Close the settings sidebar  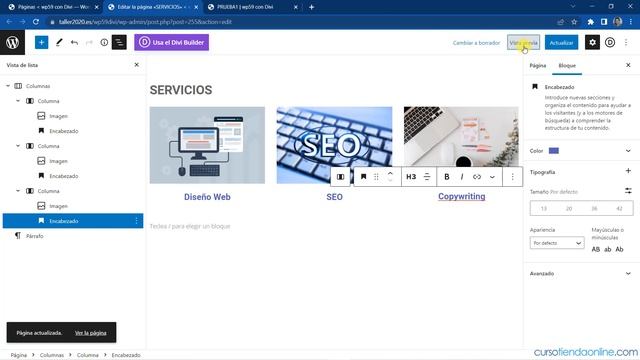(628, 65)
